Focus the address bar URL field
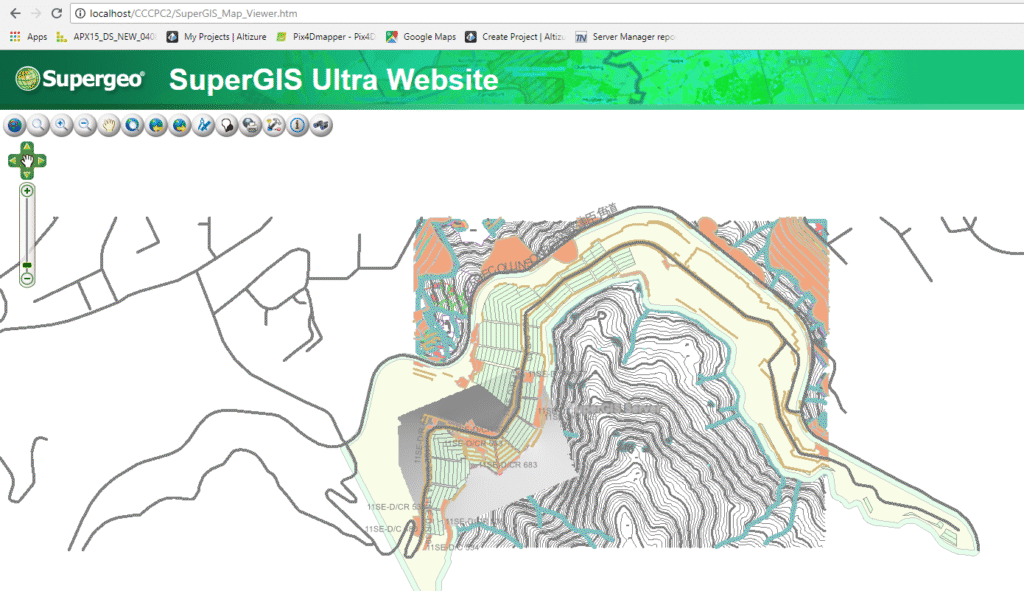The height and width of the screenshot is (591, 1024). (549, 13)
